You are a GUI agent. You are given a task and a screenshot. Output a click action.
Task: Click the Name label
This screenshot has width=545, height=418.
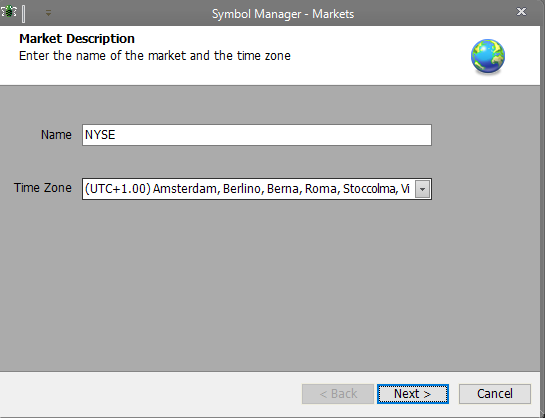56,135
